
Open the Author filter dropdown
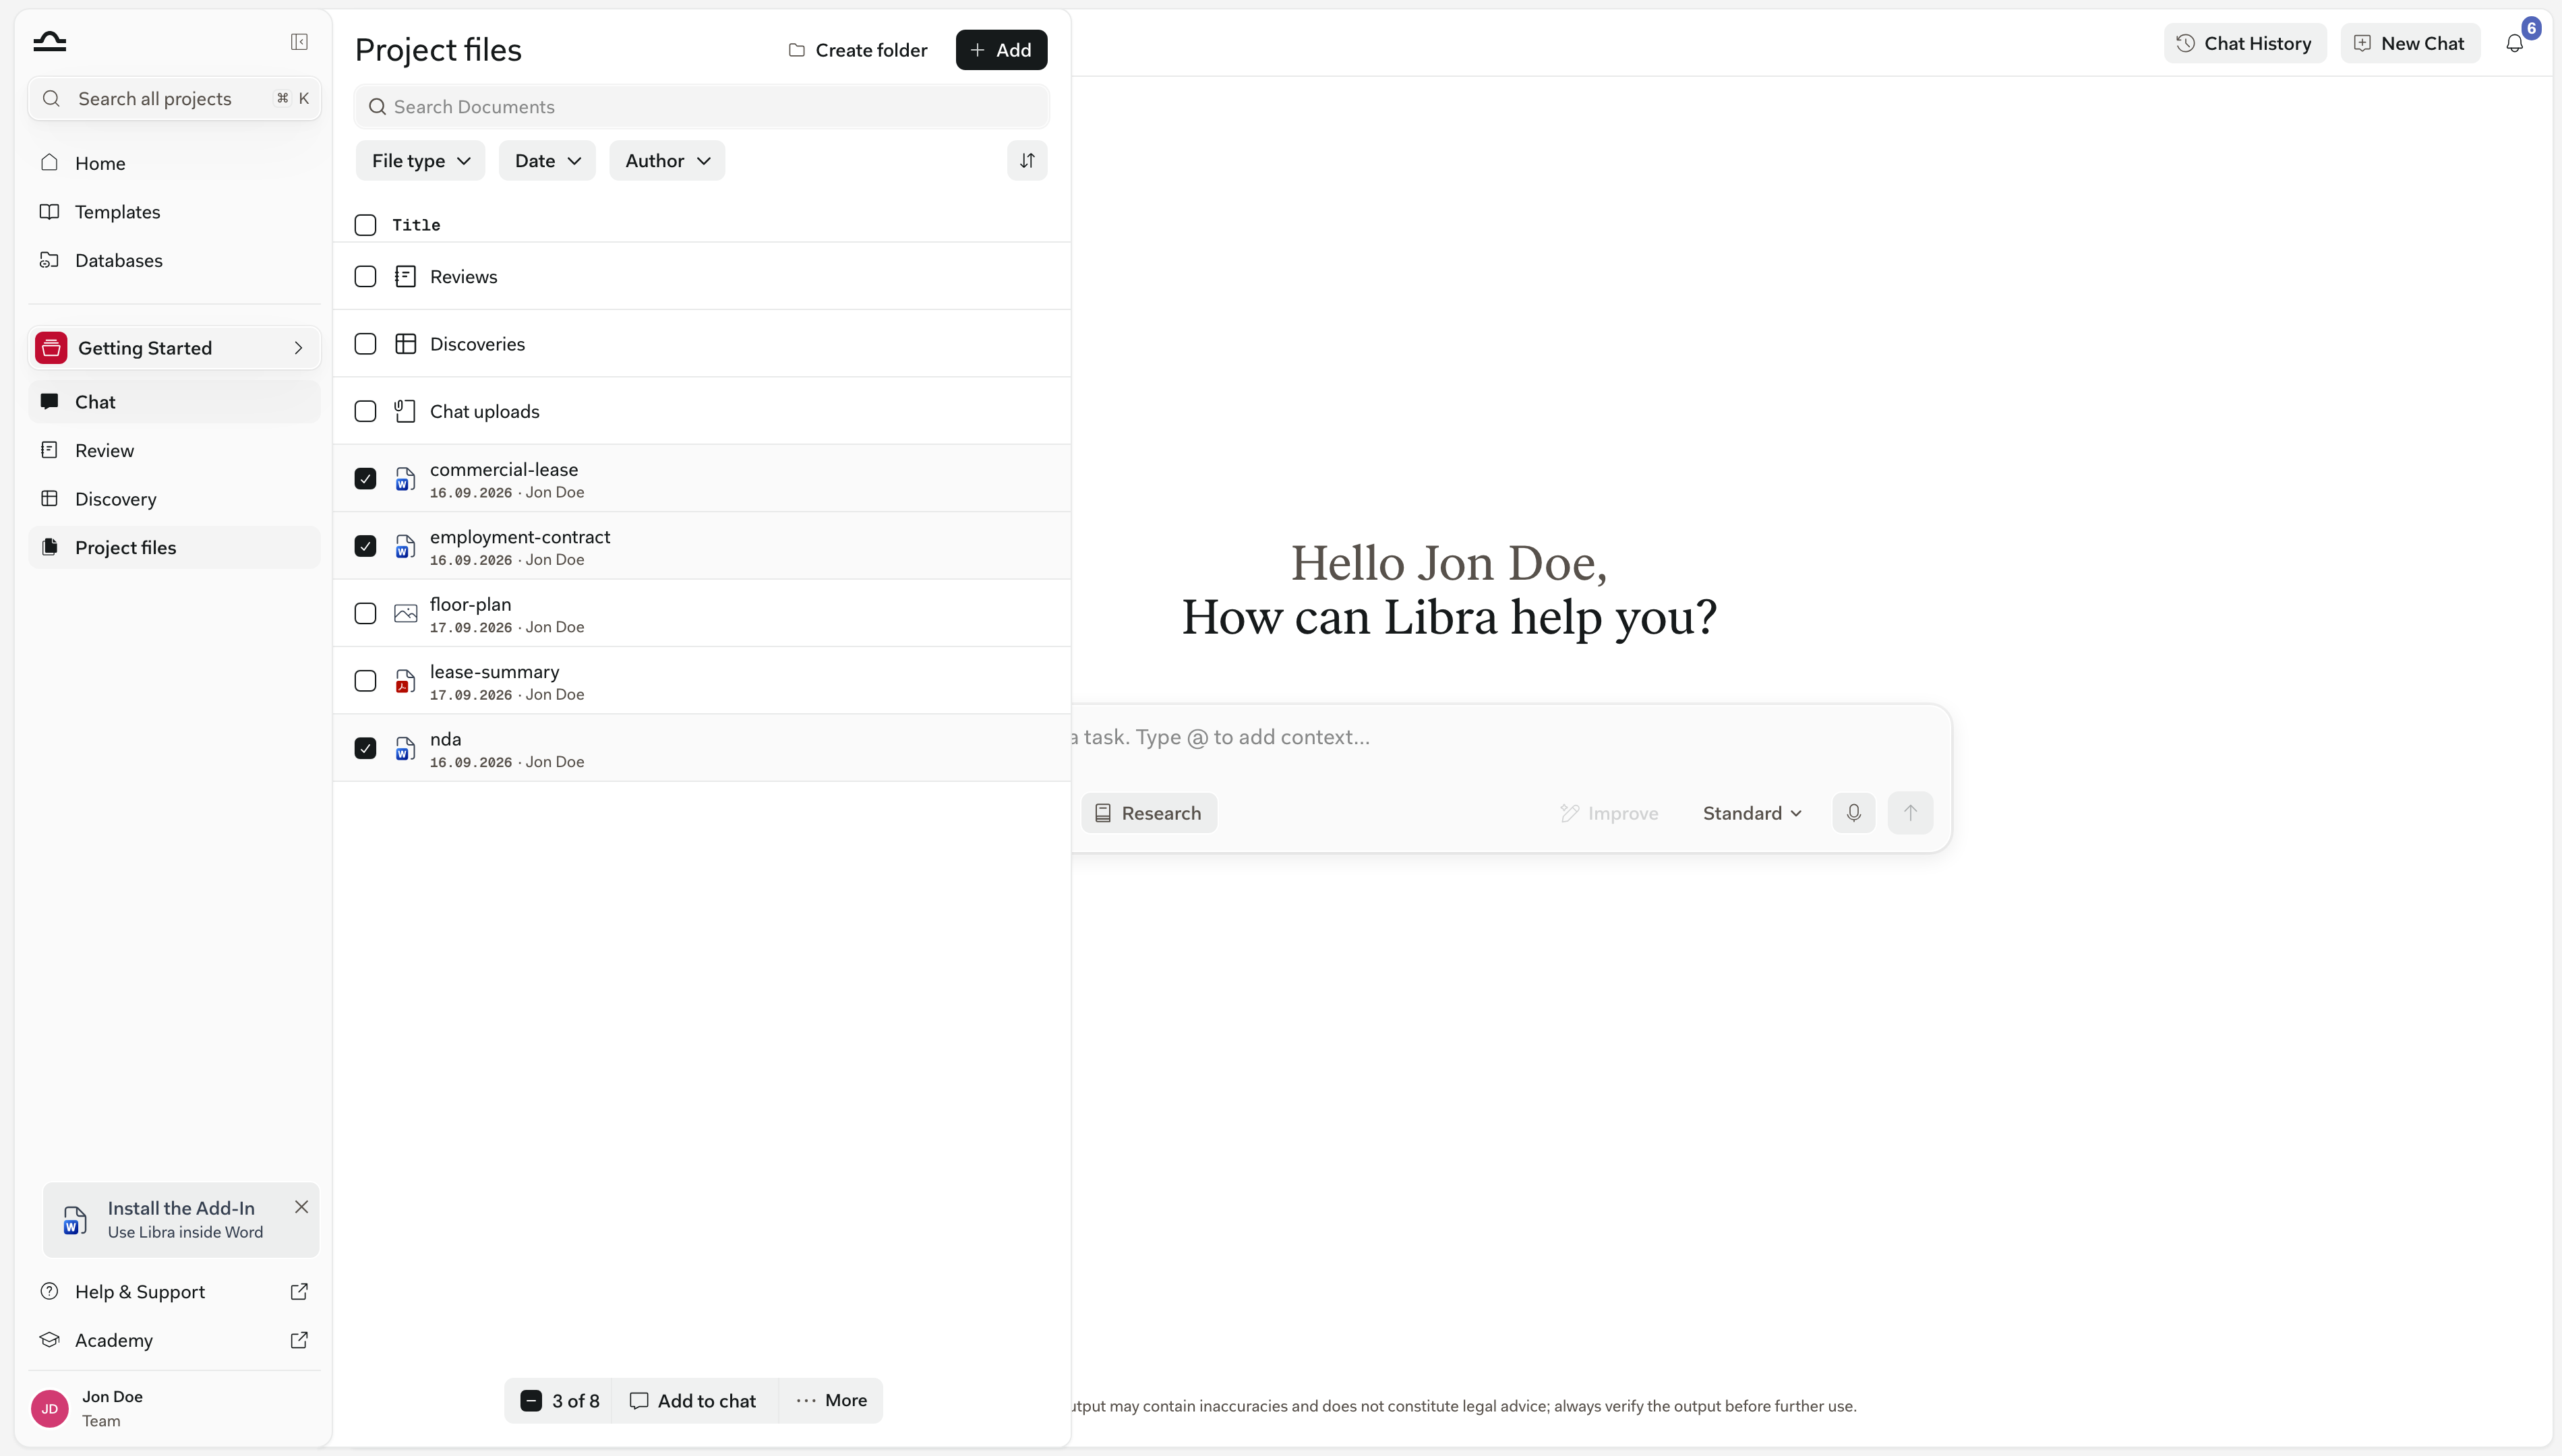click(667, 161)
